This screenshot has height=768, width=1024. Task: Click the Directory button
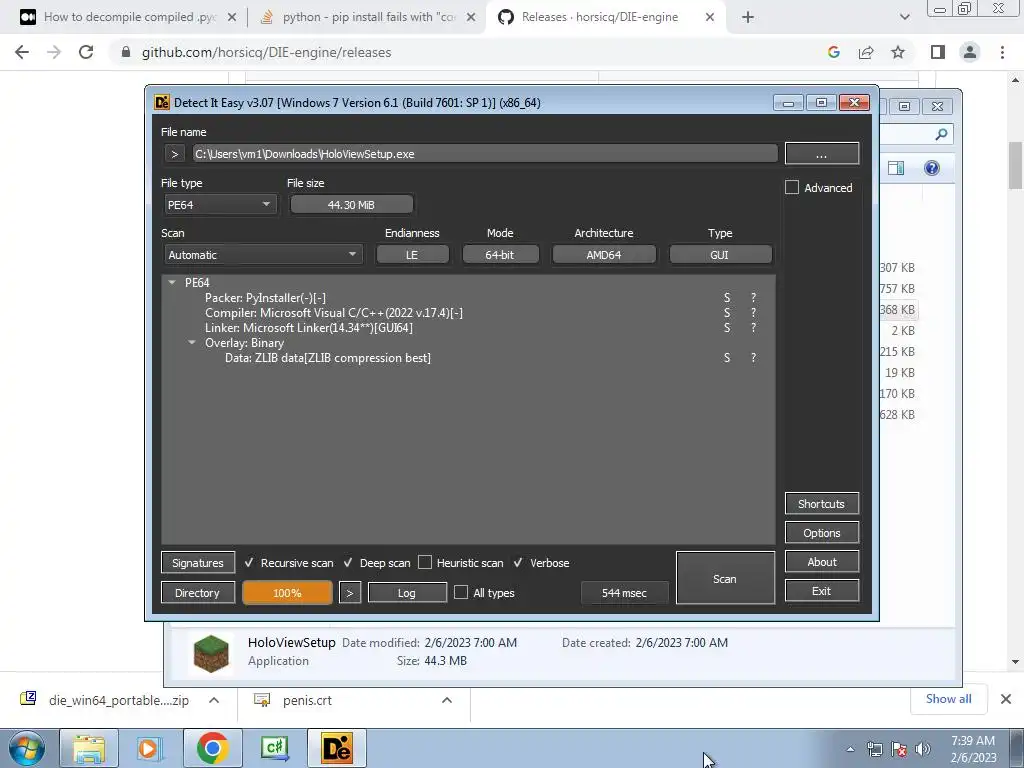(197, 593)
